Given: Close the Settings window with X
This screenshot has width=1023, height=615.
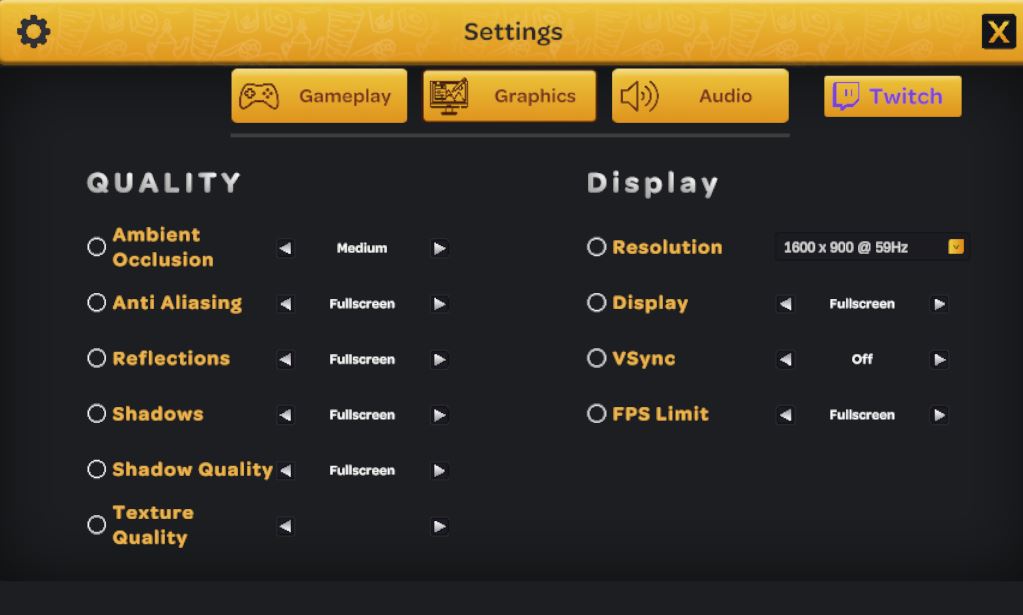Looking at the screenshot, I should [998, 33].
